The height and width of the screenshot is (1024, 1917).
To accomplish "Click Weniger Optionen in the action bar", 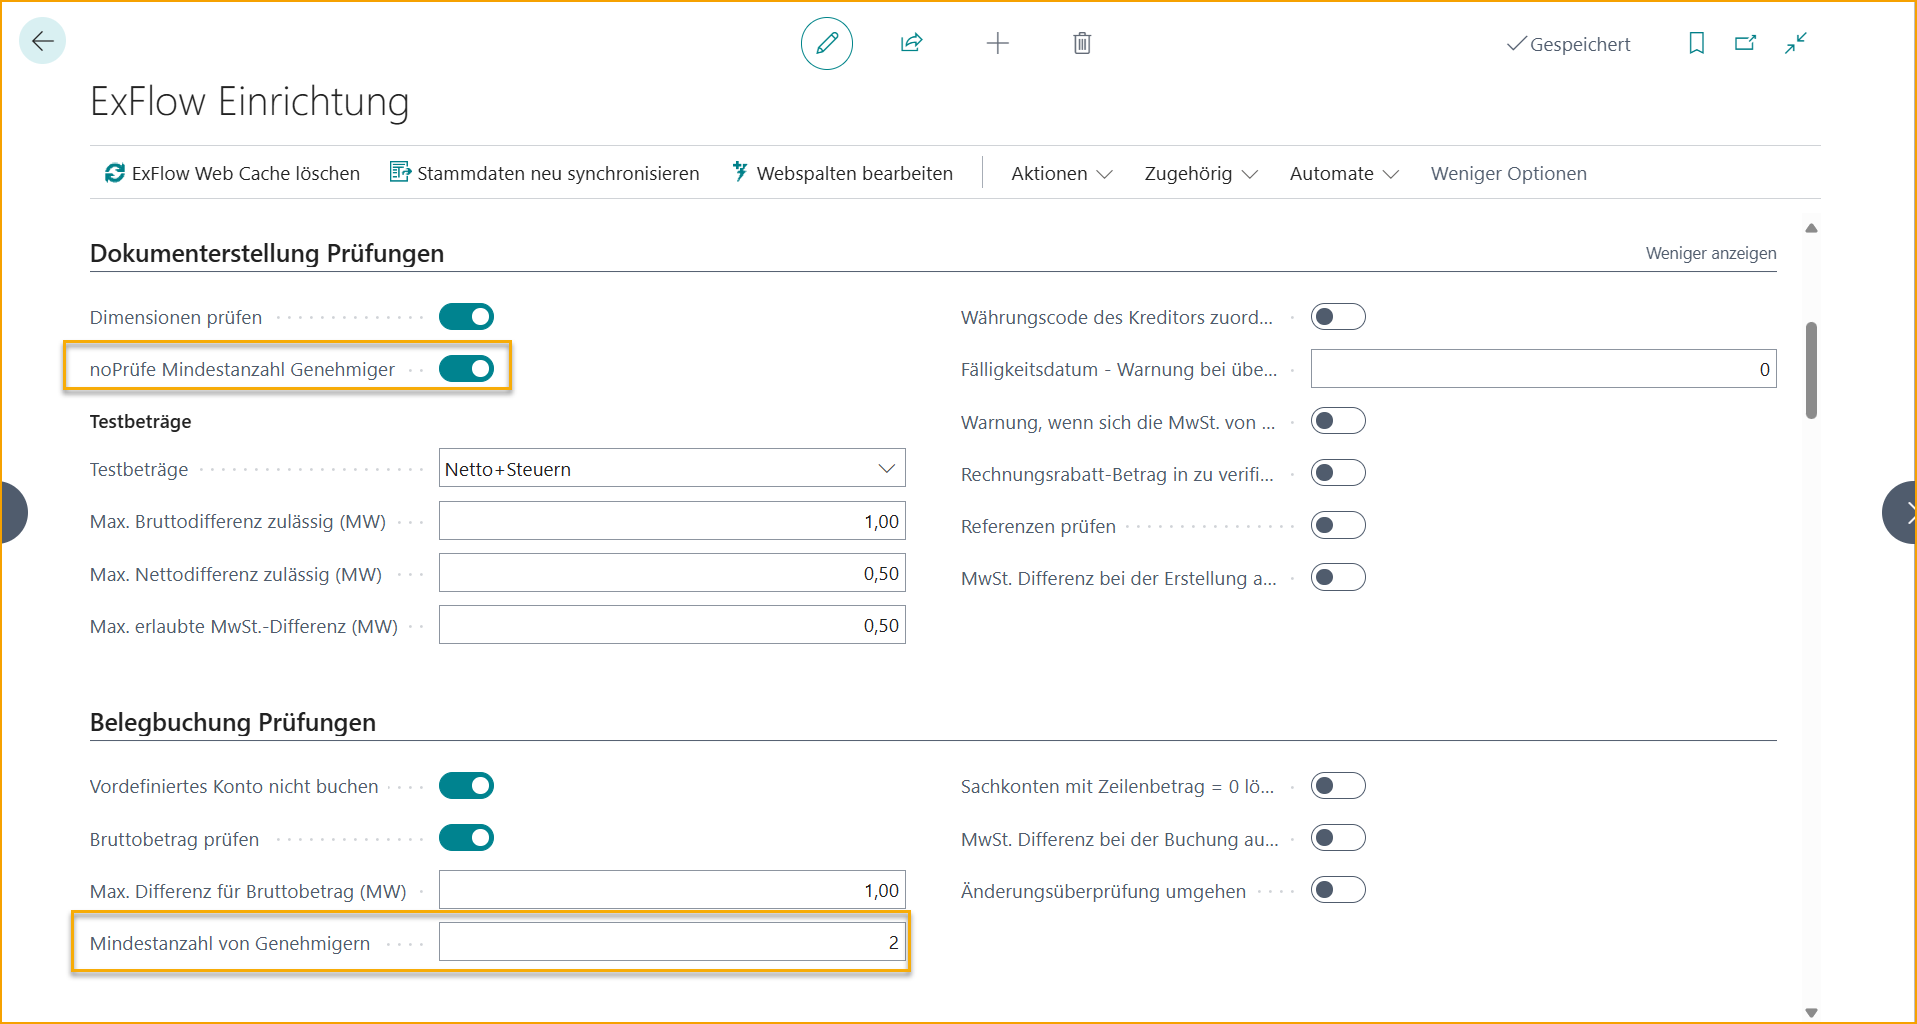I will click(x=1508, y=173).
